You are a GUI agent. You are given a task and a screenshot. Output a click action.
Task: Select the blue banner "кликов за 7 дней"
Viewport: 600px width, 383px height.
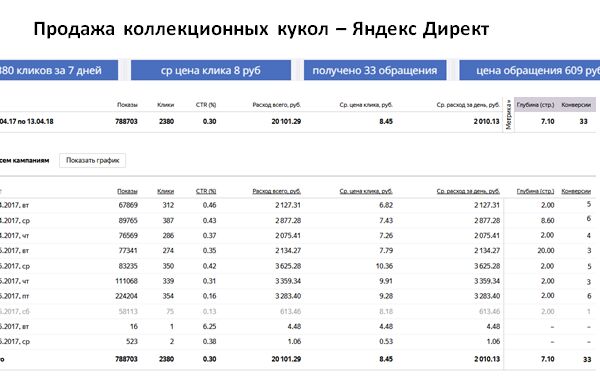(59, 70)
